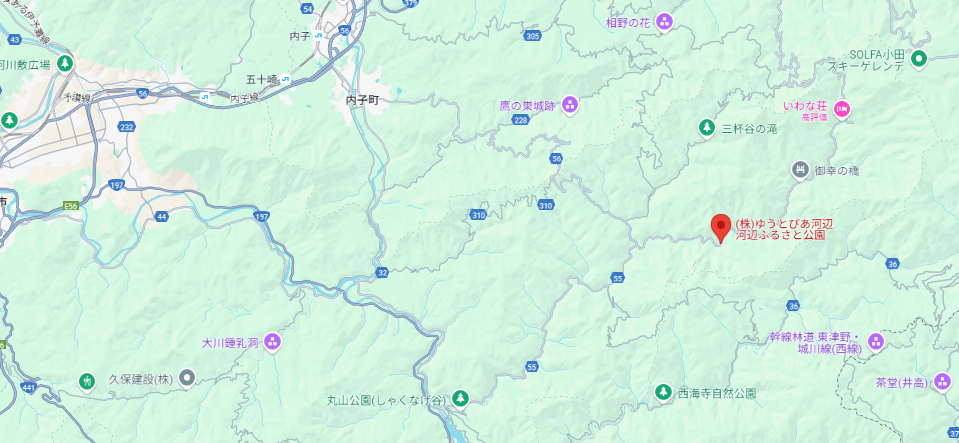Viewport: 959px width, 443px height.
Task: Click the 河川敷広場 park icon
Action: click(65, 63)
